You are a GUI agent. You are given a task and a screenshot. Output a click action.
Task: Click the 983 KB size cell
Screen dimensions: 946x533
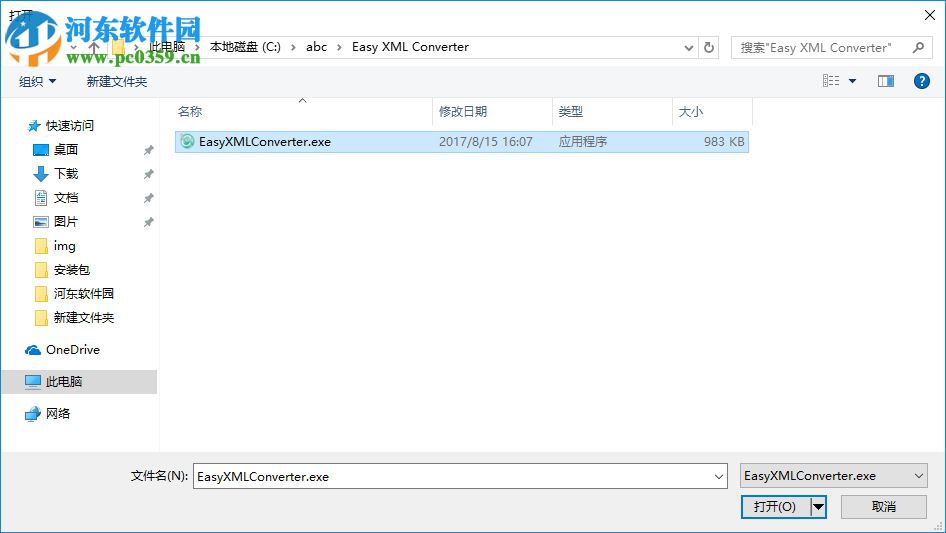tap(724, 142)
